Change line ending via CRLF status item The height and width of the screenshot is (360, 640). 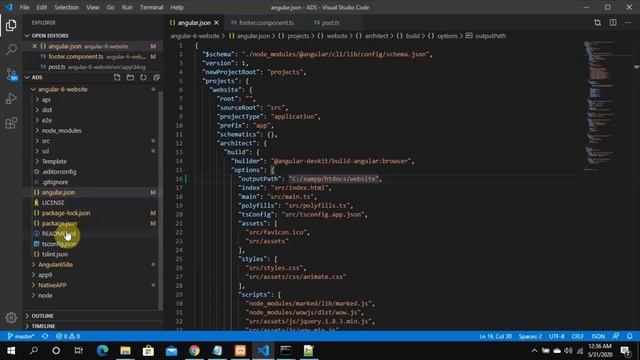[578, 336]
